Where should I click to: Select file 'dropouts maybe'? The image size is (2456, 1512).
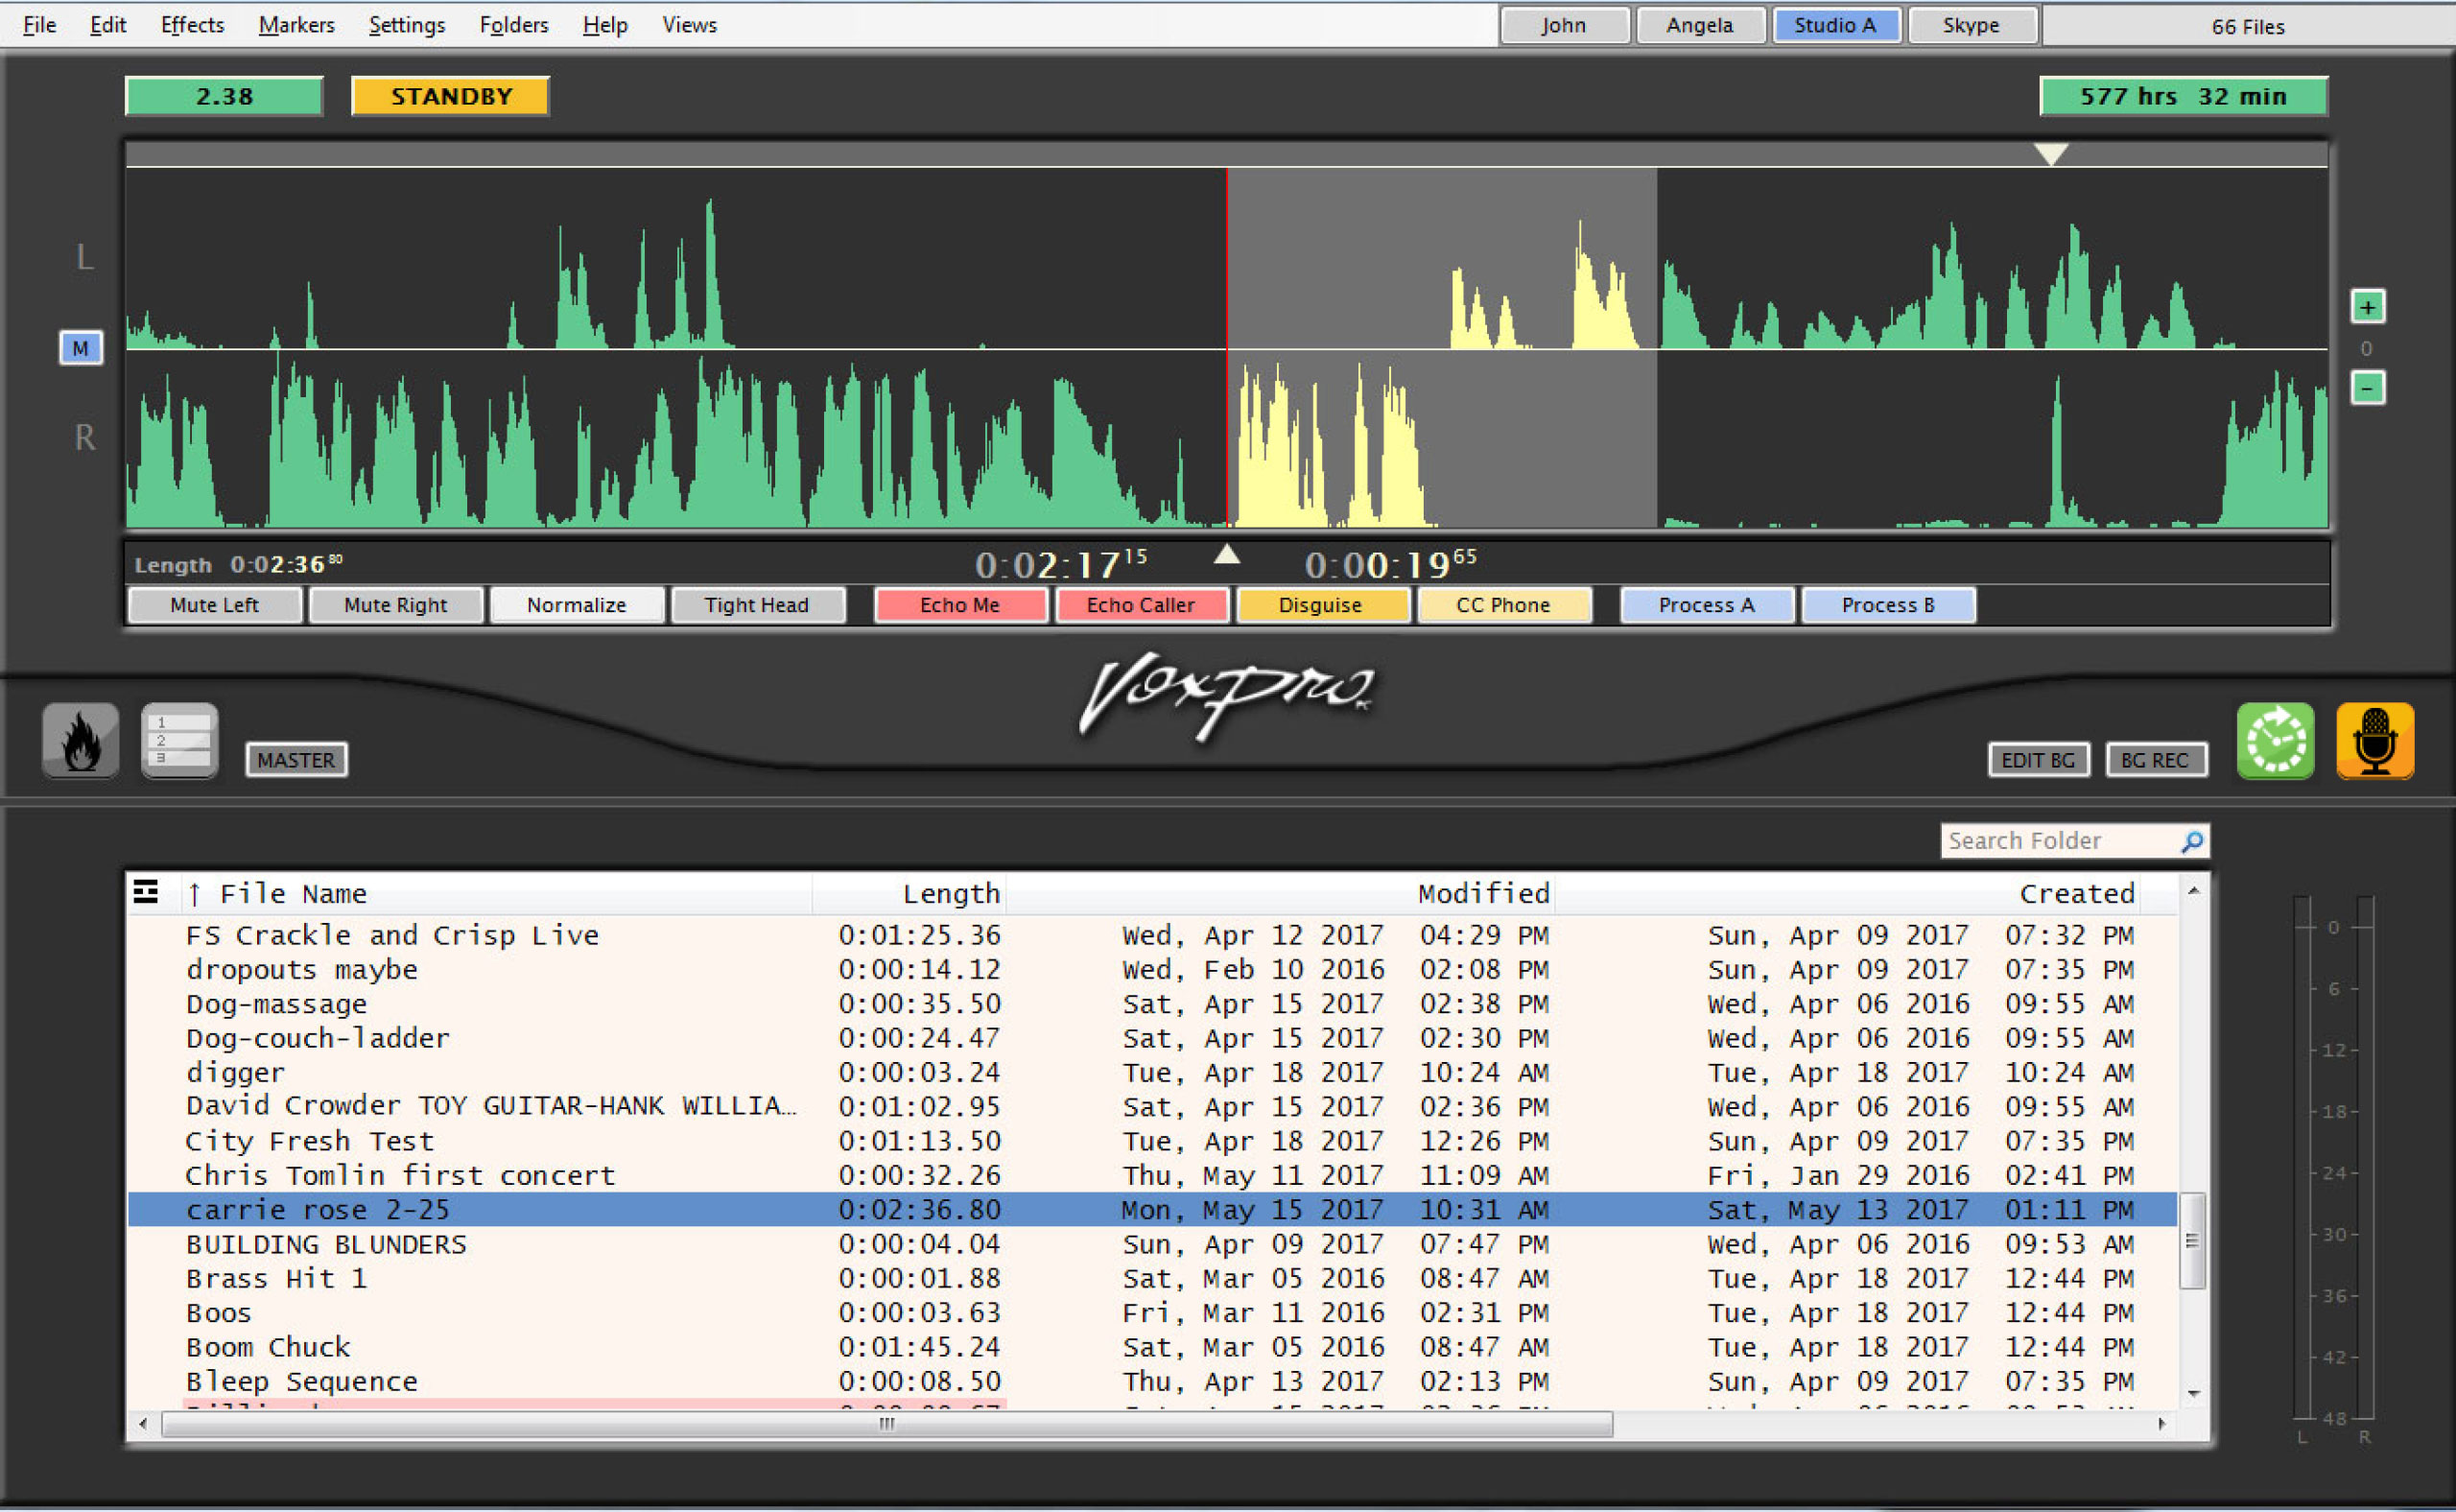(1152, 970)
